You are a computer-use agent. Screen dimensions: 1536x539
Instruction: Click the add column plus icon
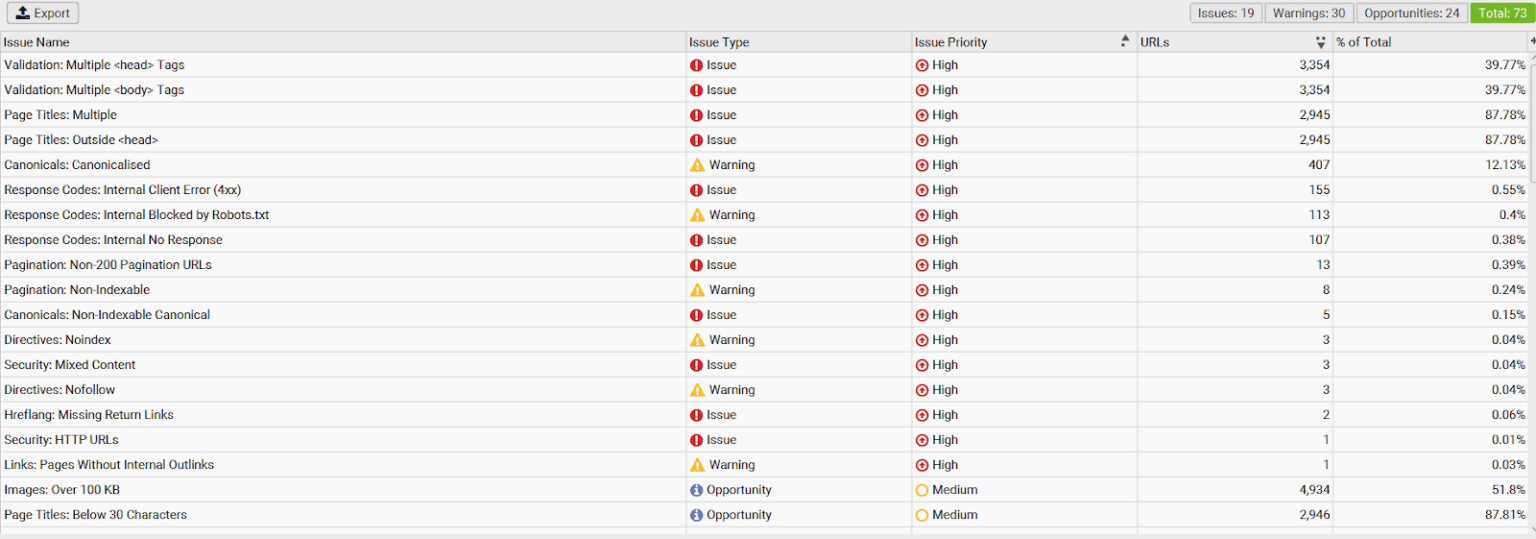pos(1532,41)
